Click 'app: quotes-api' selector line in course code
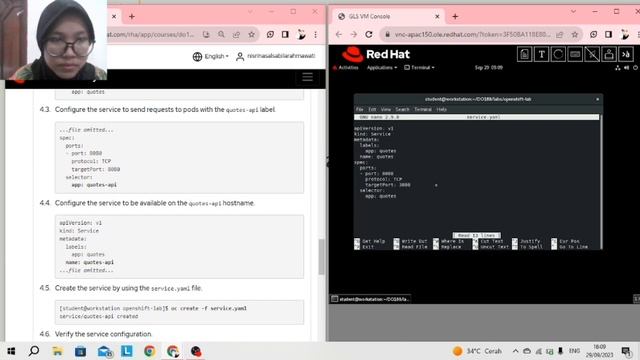 coord(94,185)
